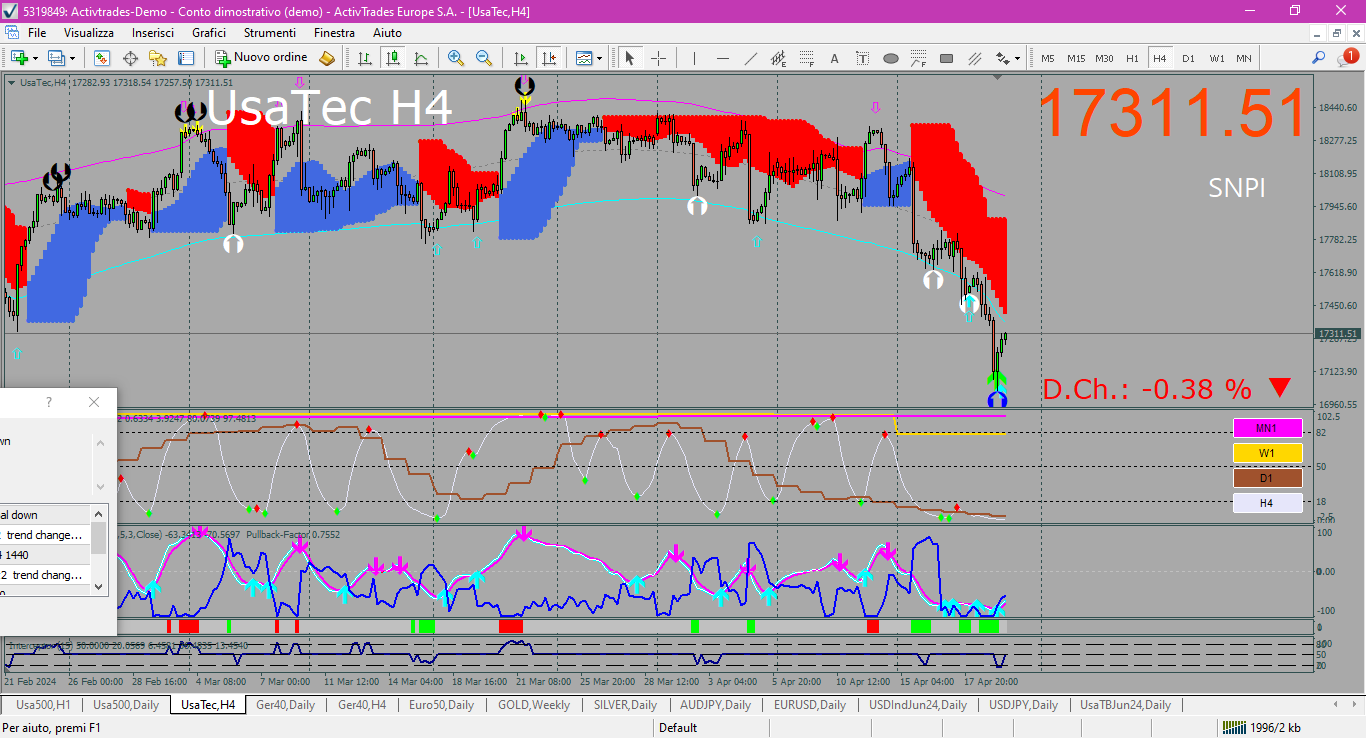
Task: Toggle chart shift
Action: (548, 58)
